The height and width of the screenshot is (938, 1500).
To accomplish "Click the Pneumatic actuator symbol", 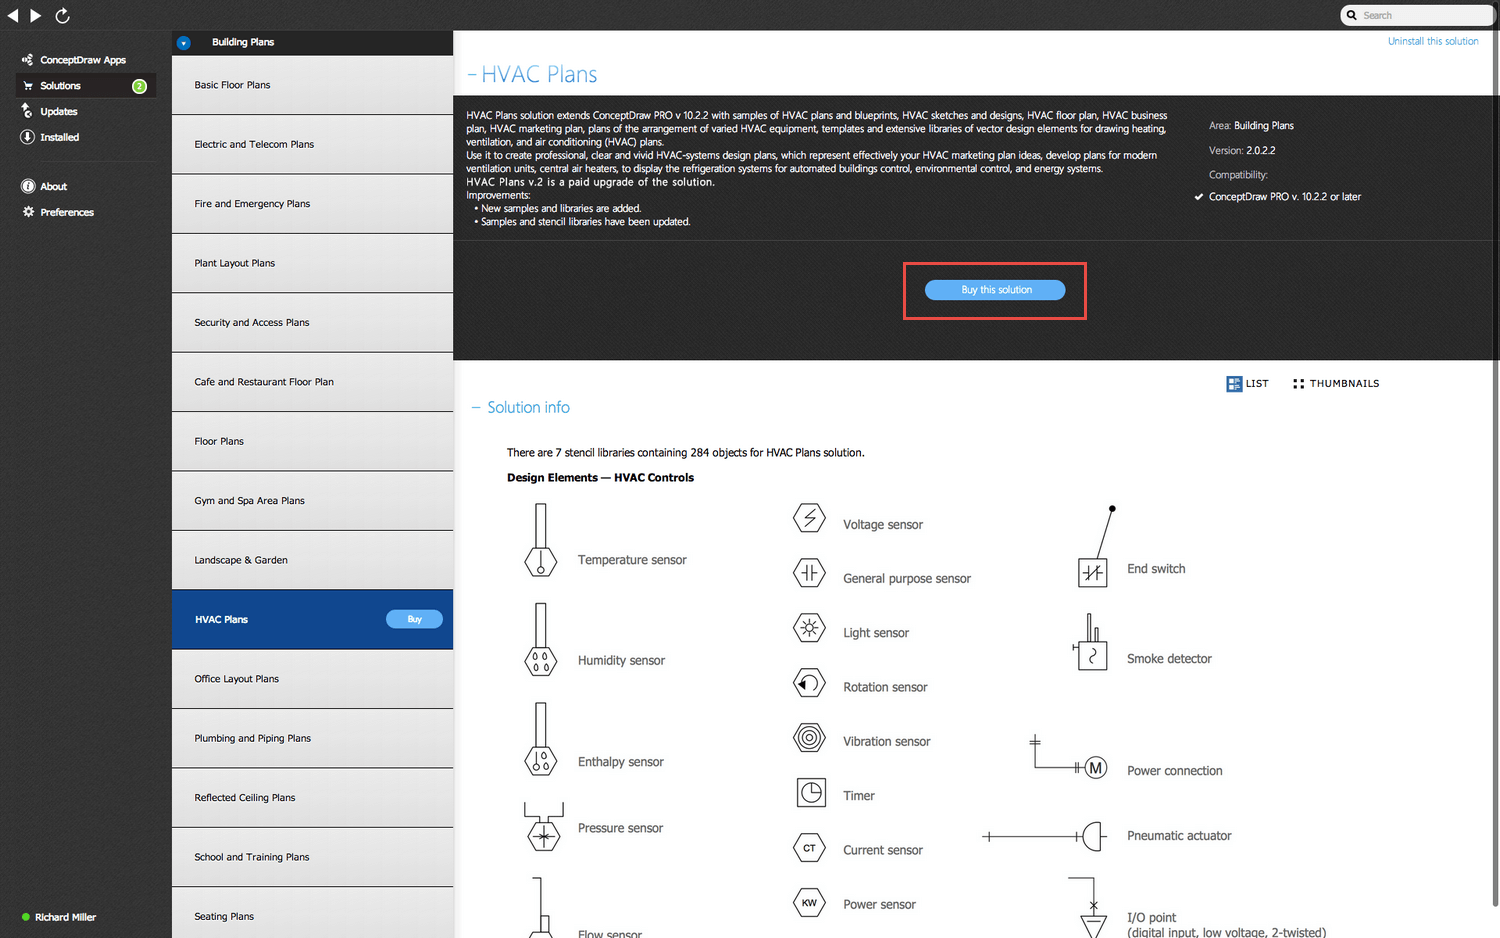I will pyautogui.click(x=1042, y=836).
